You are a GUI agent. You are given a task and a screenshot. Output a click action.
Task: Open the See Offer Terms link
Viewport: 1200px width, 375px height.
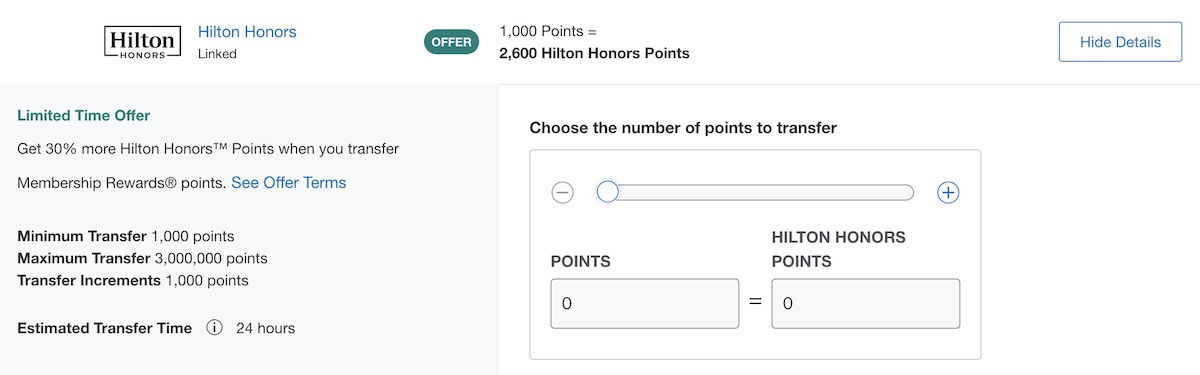pyautogui.click(x=289, y=183)
